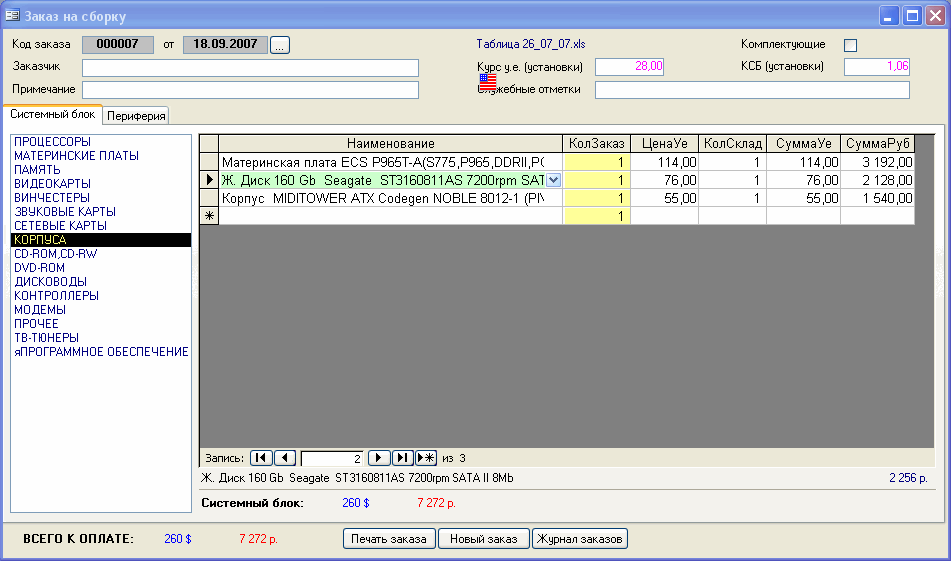Click price cell 114,00 in ЦенаУе column
Image resolution: width=951 pixels, height=561 pixels.
click(x=665, y=162)
